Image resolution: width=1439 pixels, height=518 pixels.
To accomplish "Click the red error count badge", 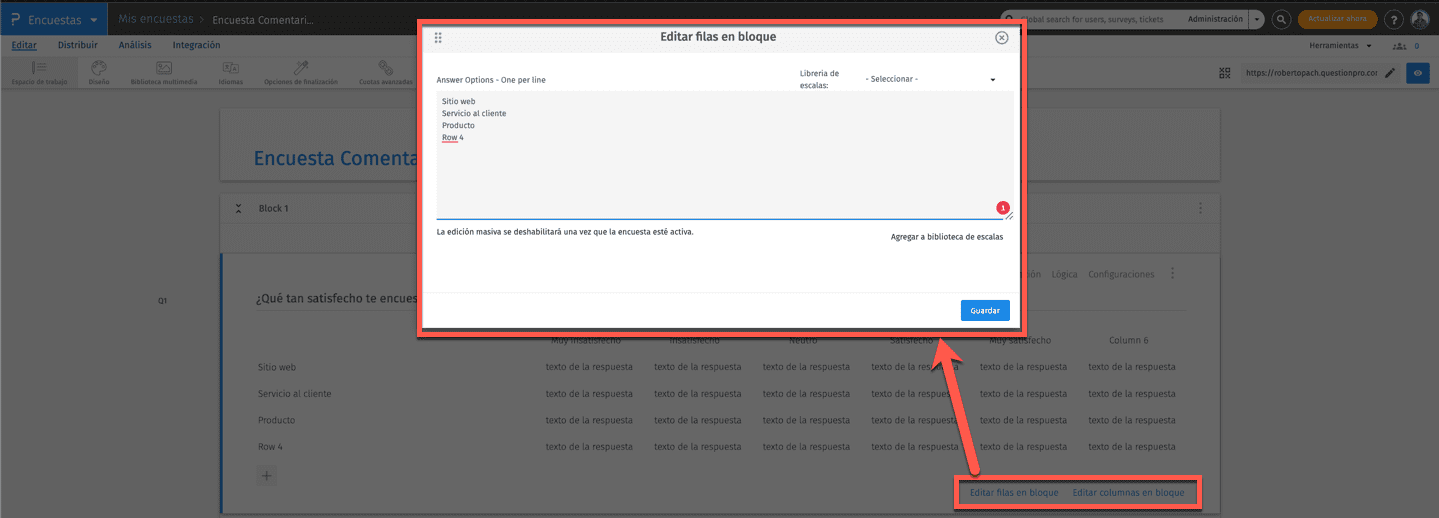I will tap(1002, 208).
